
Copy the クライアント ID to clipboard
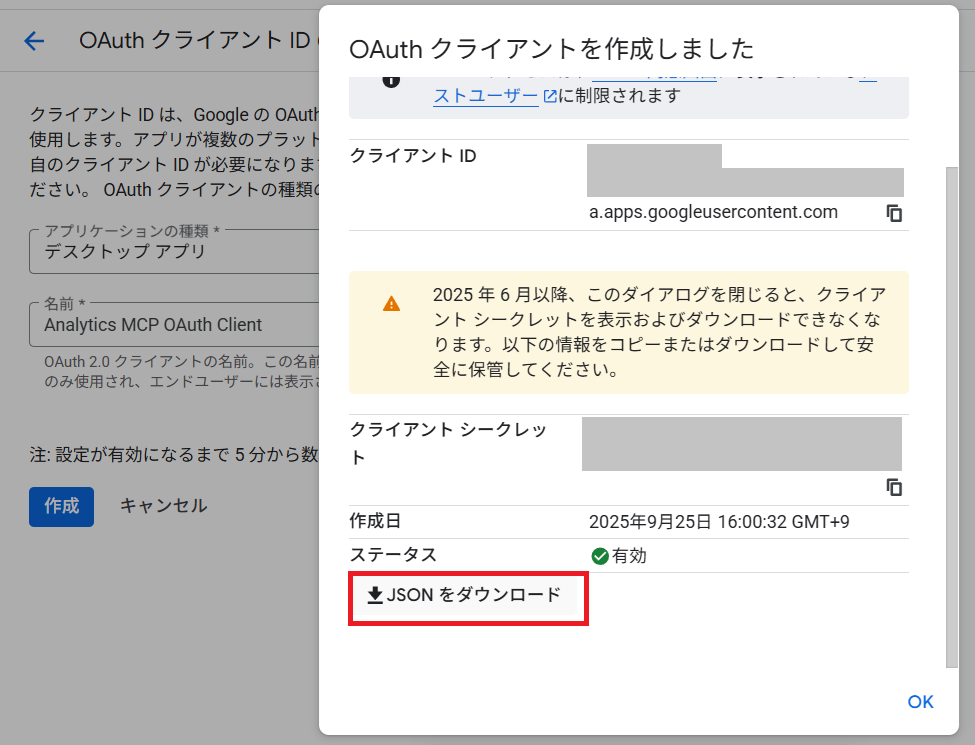pos(894,213)
